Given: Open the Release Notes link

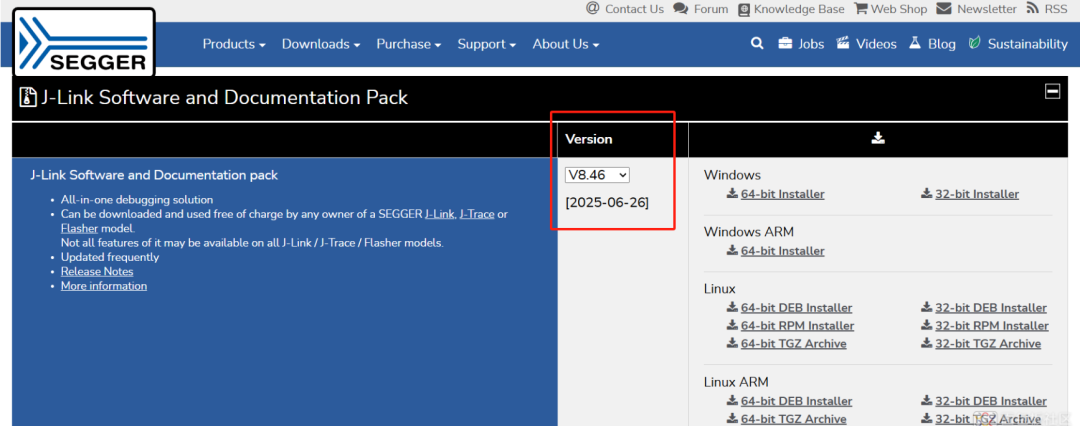Looking at the screenshot, I should tap(97, 272).
